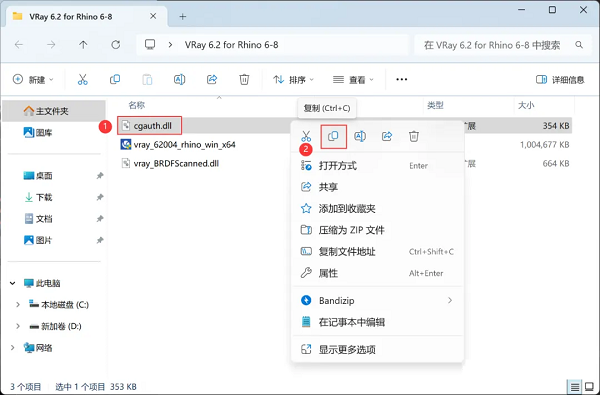Click the Paste icon in the toolbar
Image resolution: width=600 pixels, height=395 pixels.
click(x=147, y=80)
